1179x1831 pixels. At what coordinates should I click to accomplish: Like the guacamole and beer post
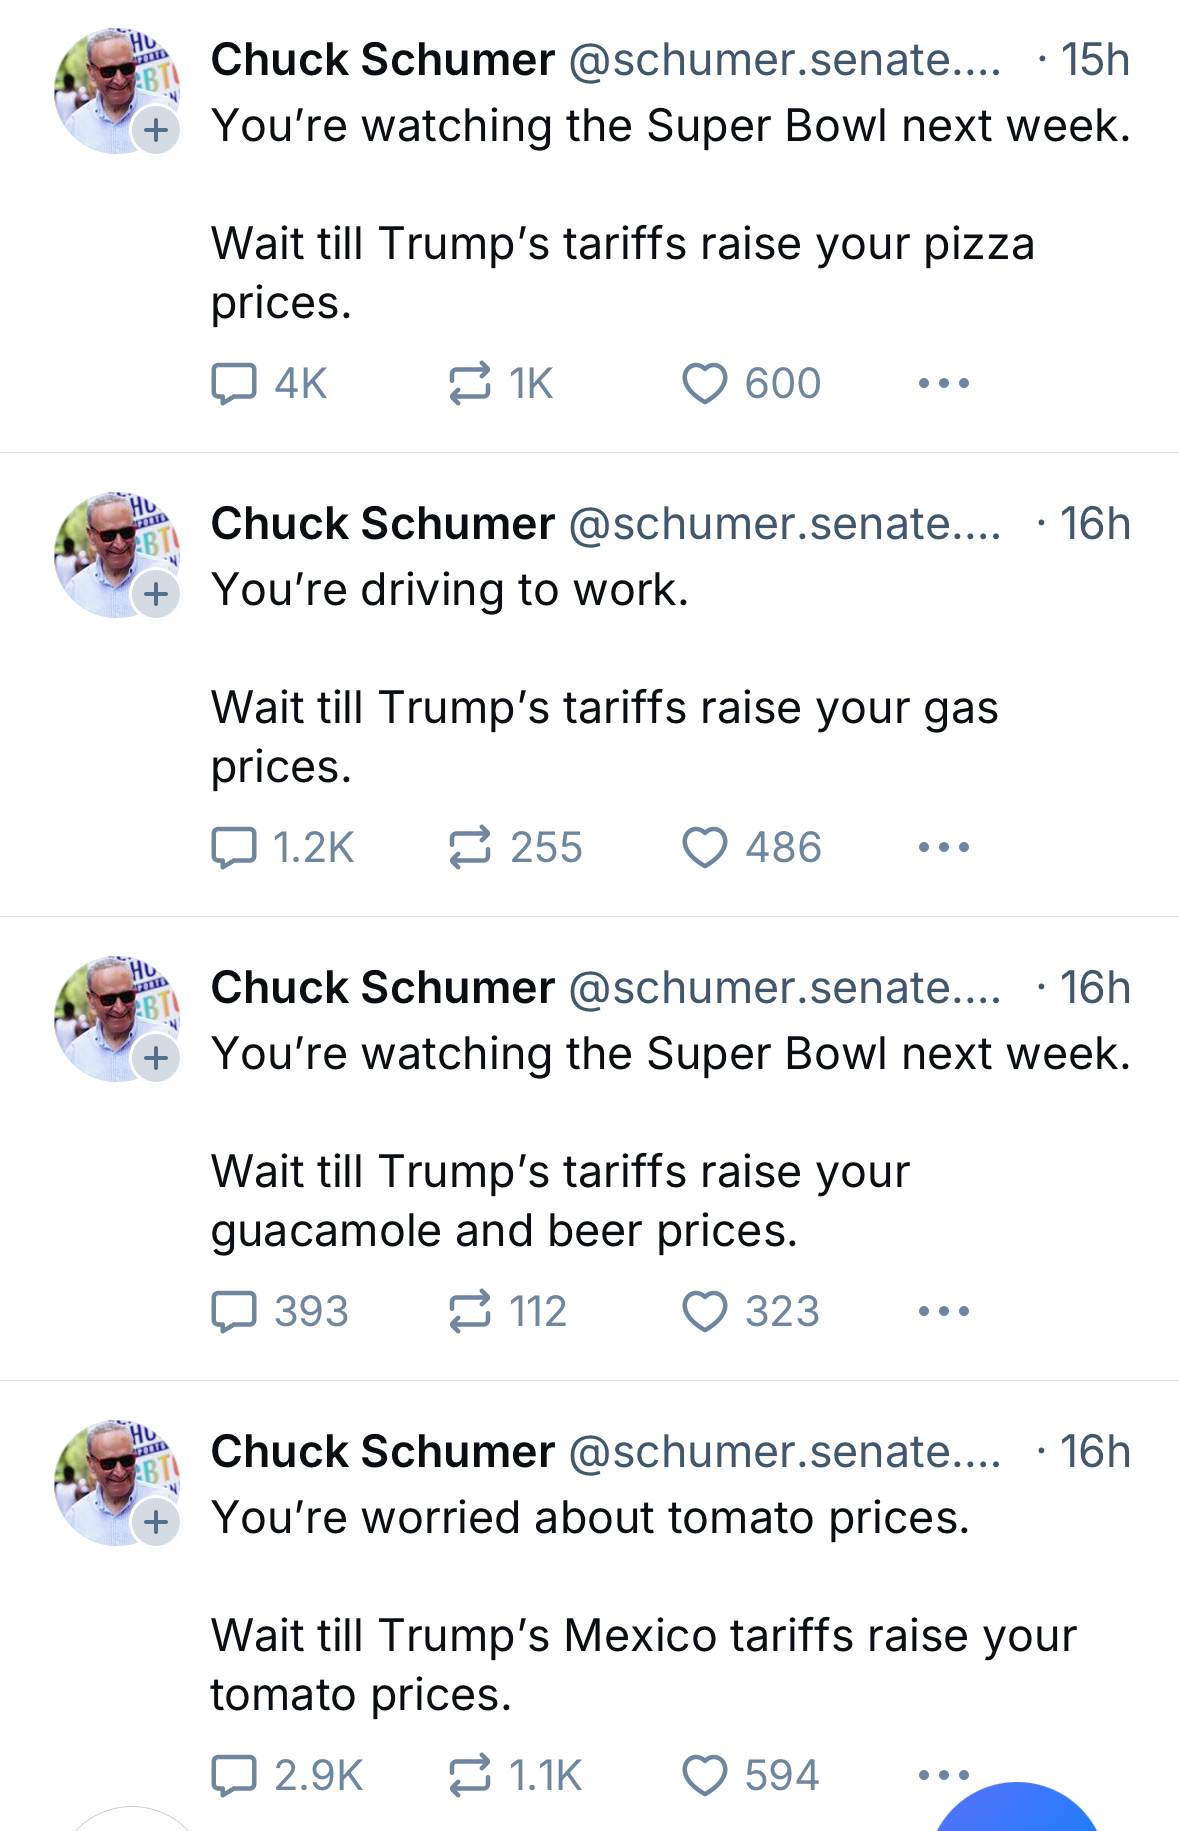coord(704,1312)
